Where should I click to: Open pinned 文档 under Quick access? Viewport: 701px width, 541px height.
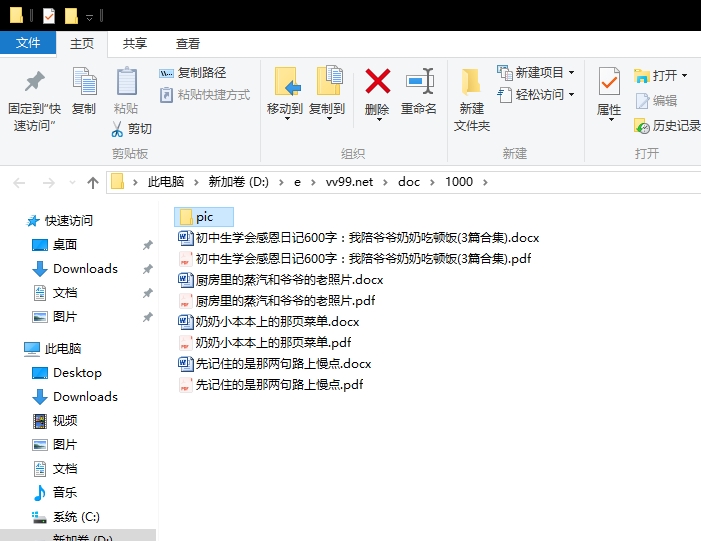(x=55, y=293)
